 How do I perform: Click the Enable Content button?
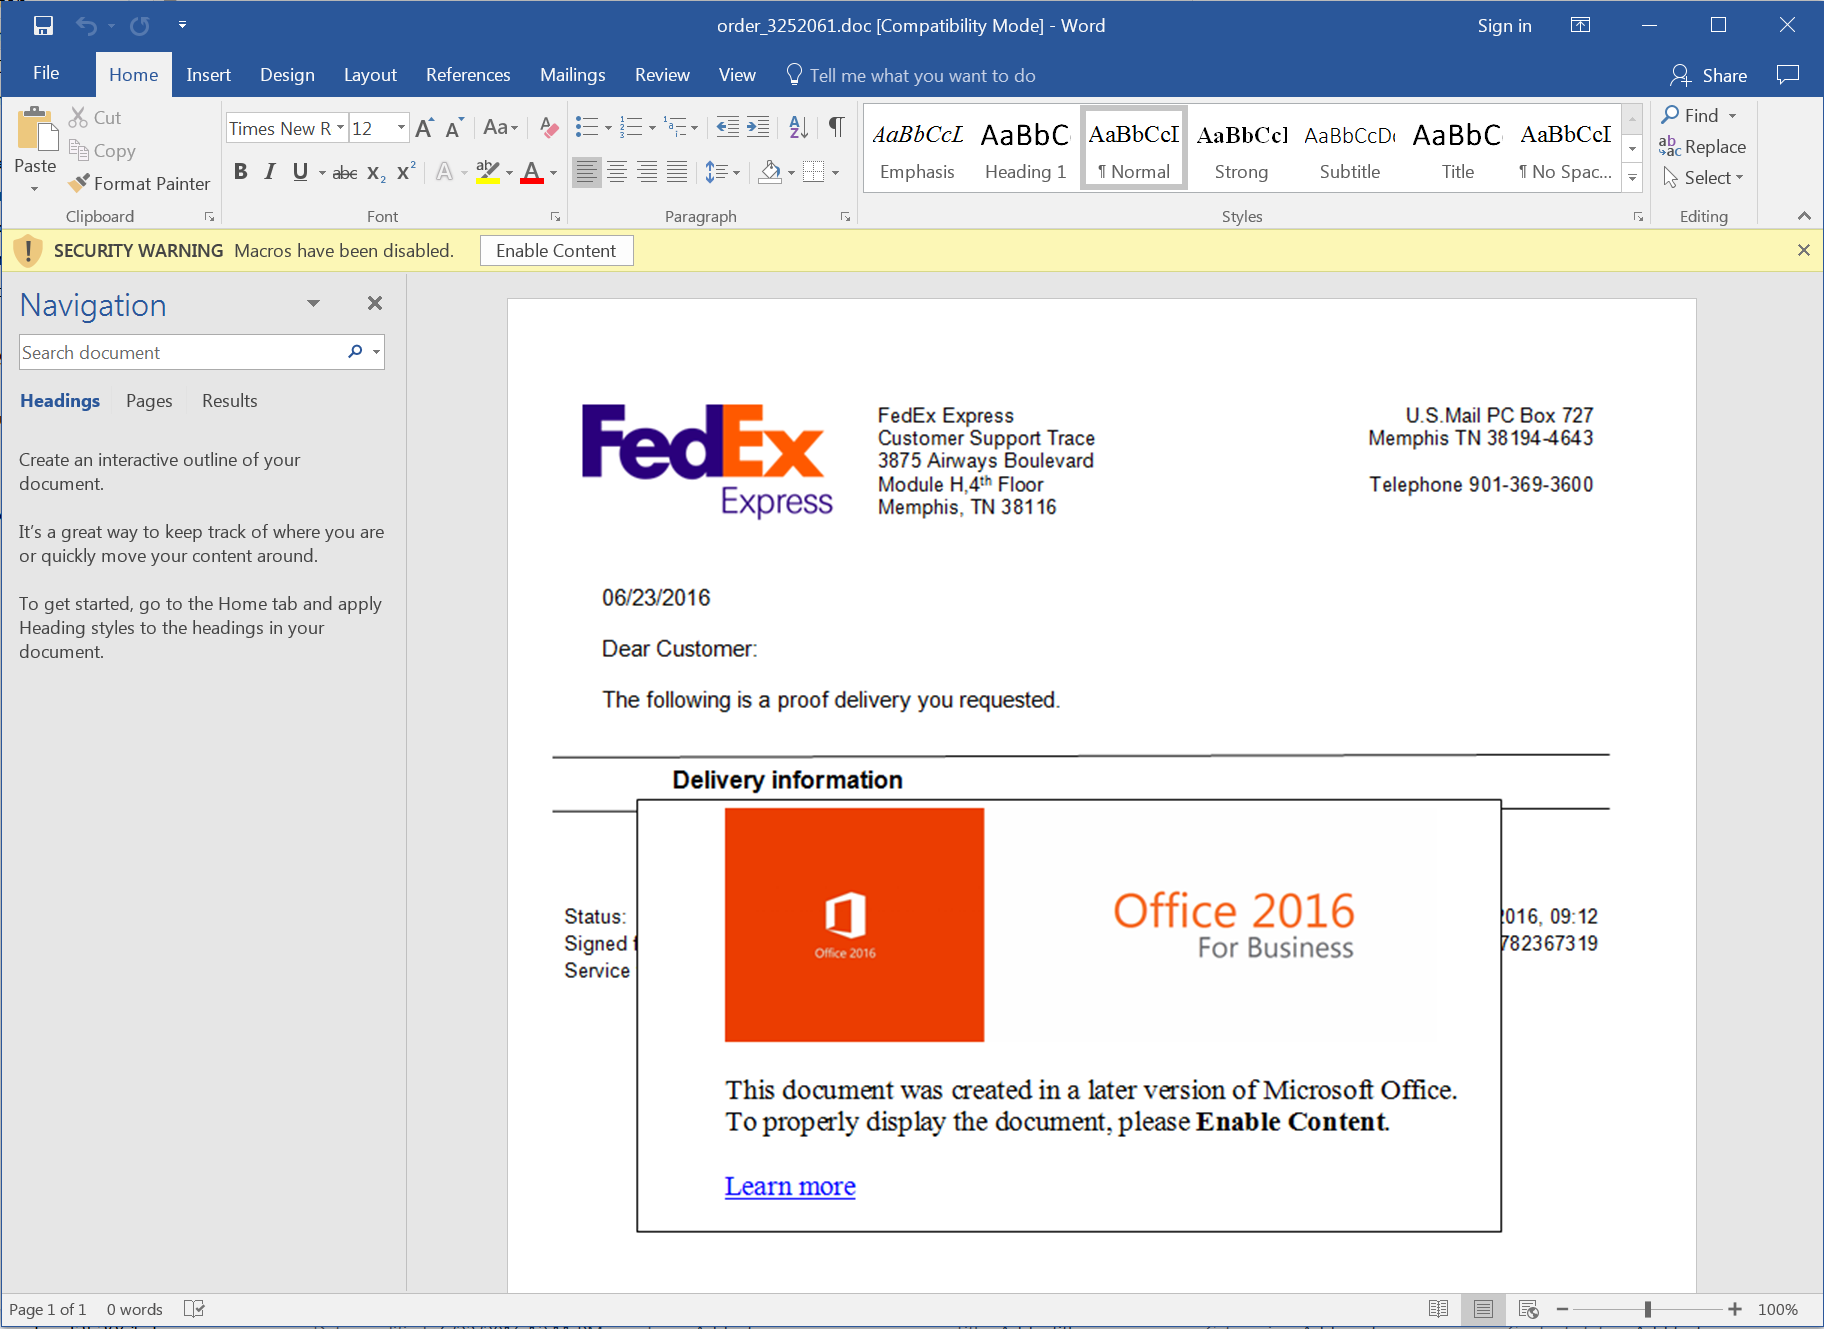click(556, 251)
